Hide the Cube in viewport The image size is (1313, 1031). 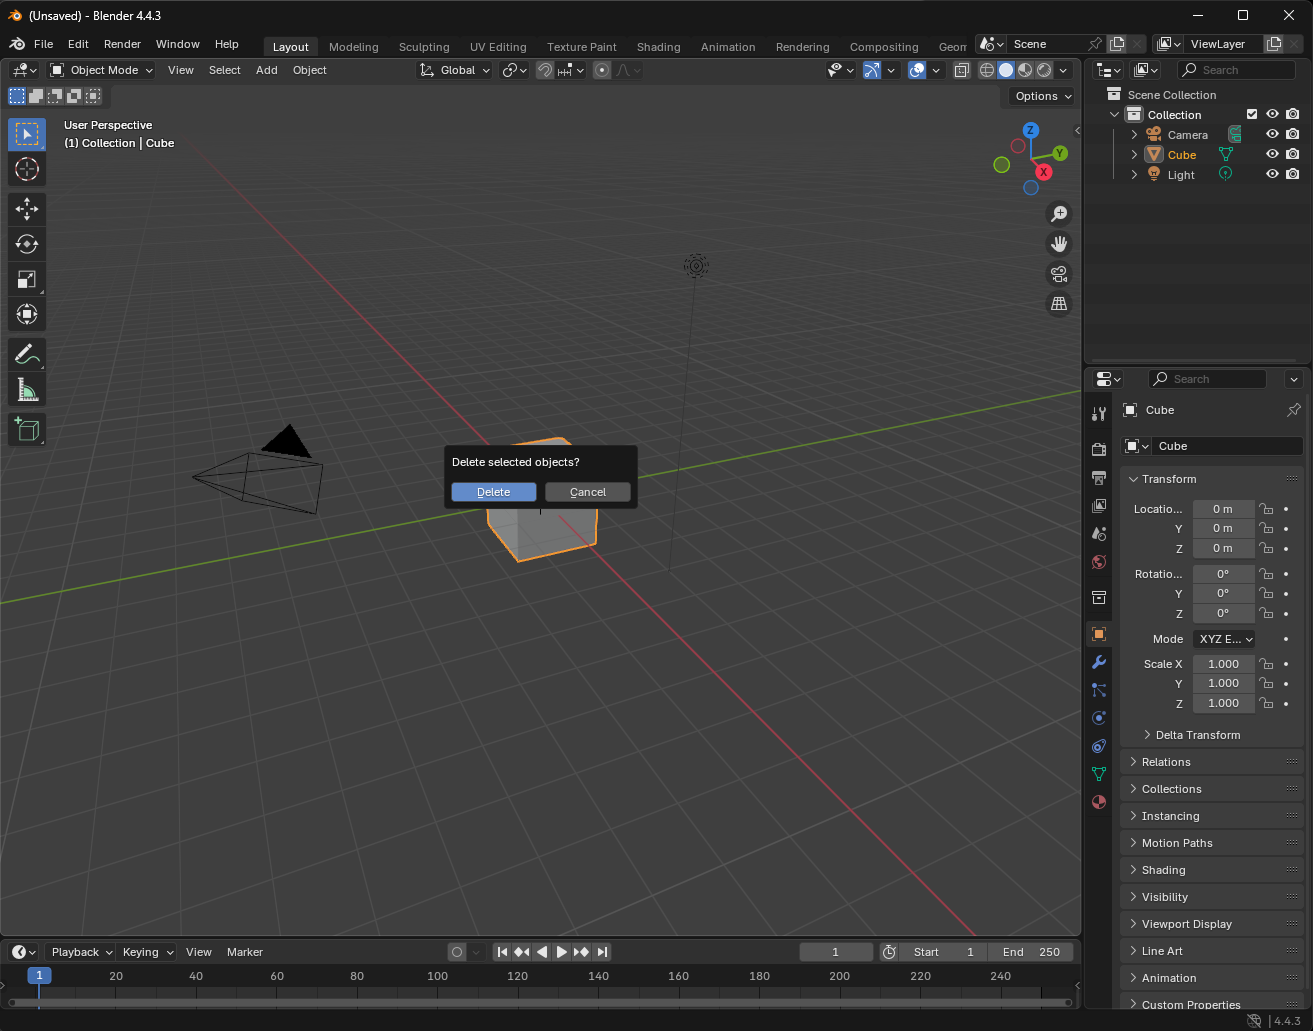pos(1272,155)
